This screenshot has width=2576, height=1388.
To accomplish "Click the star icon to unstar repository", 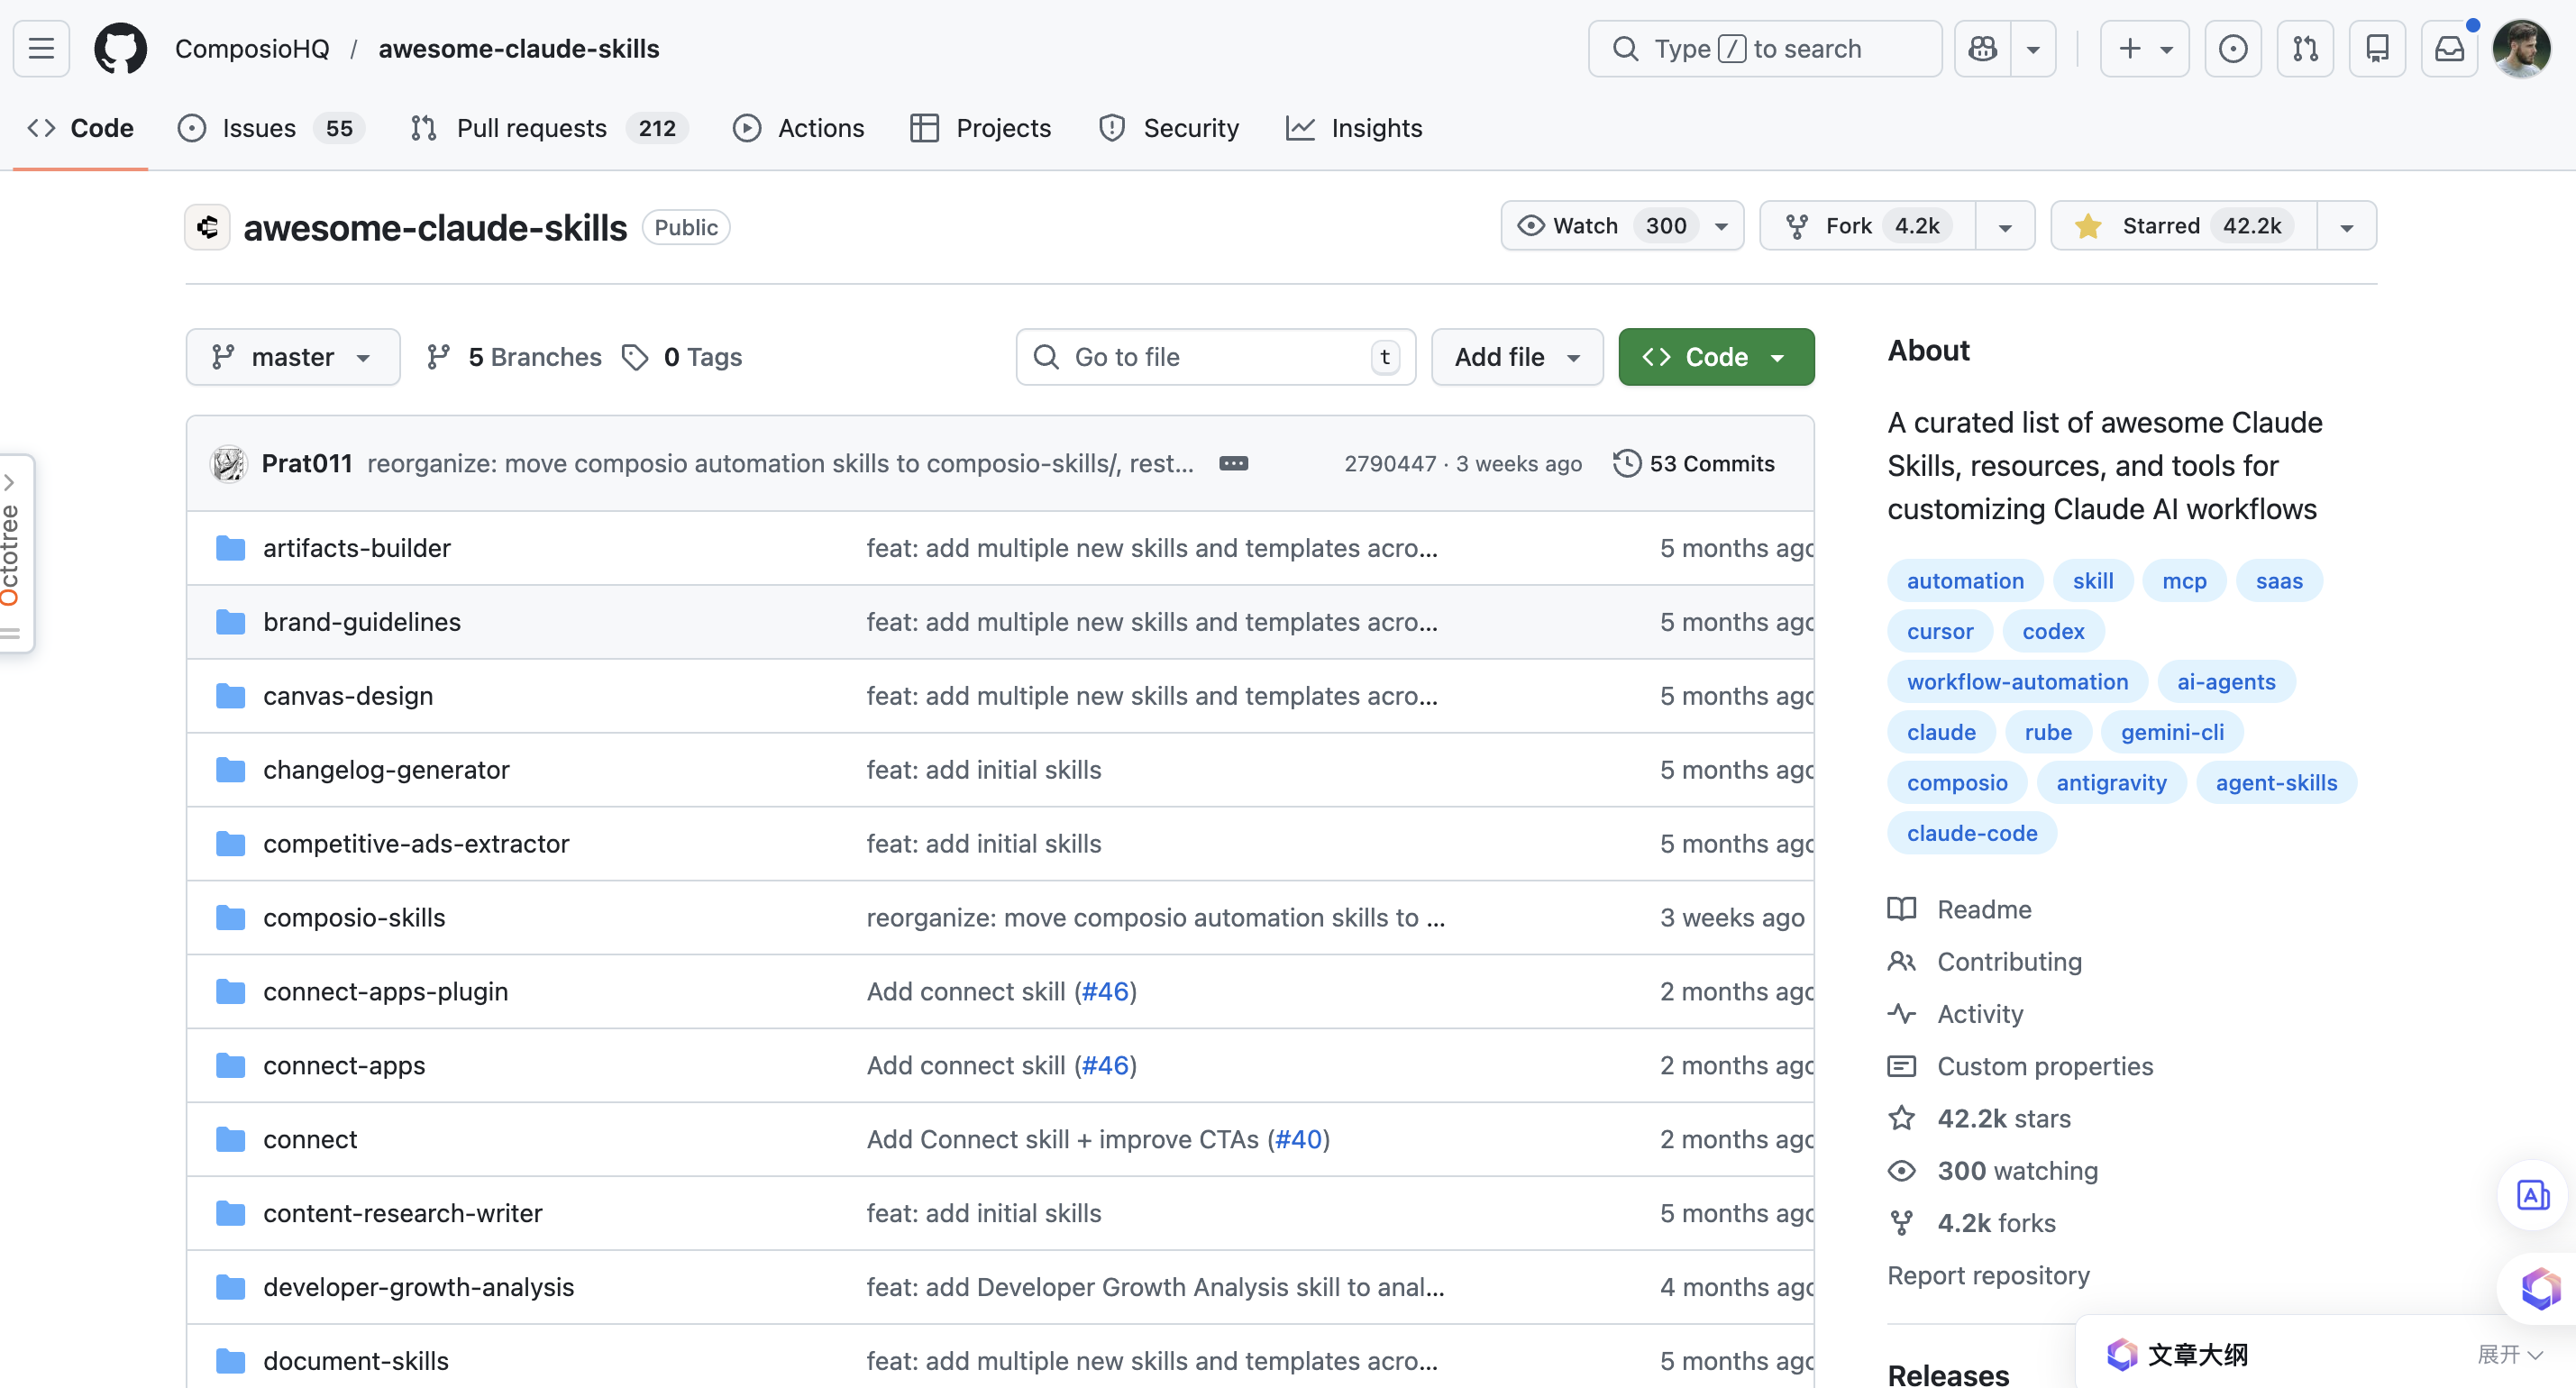I will 2088,226.
